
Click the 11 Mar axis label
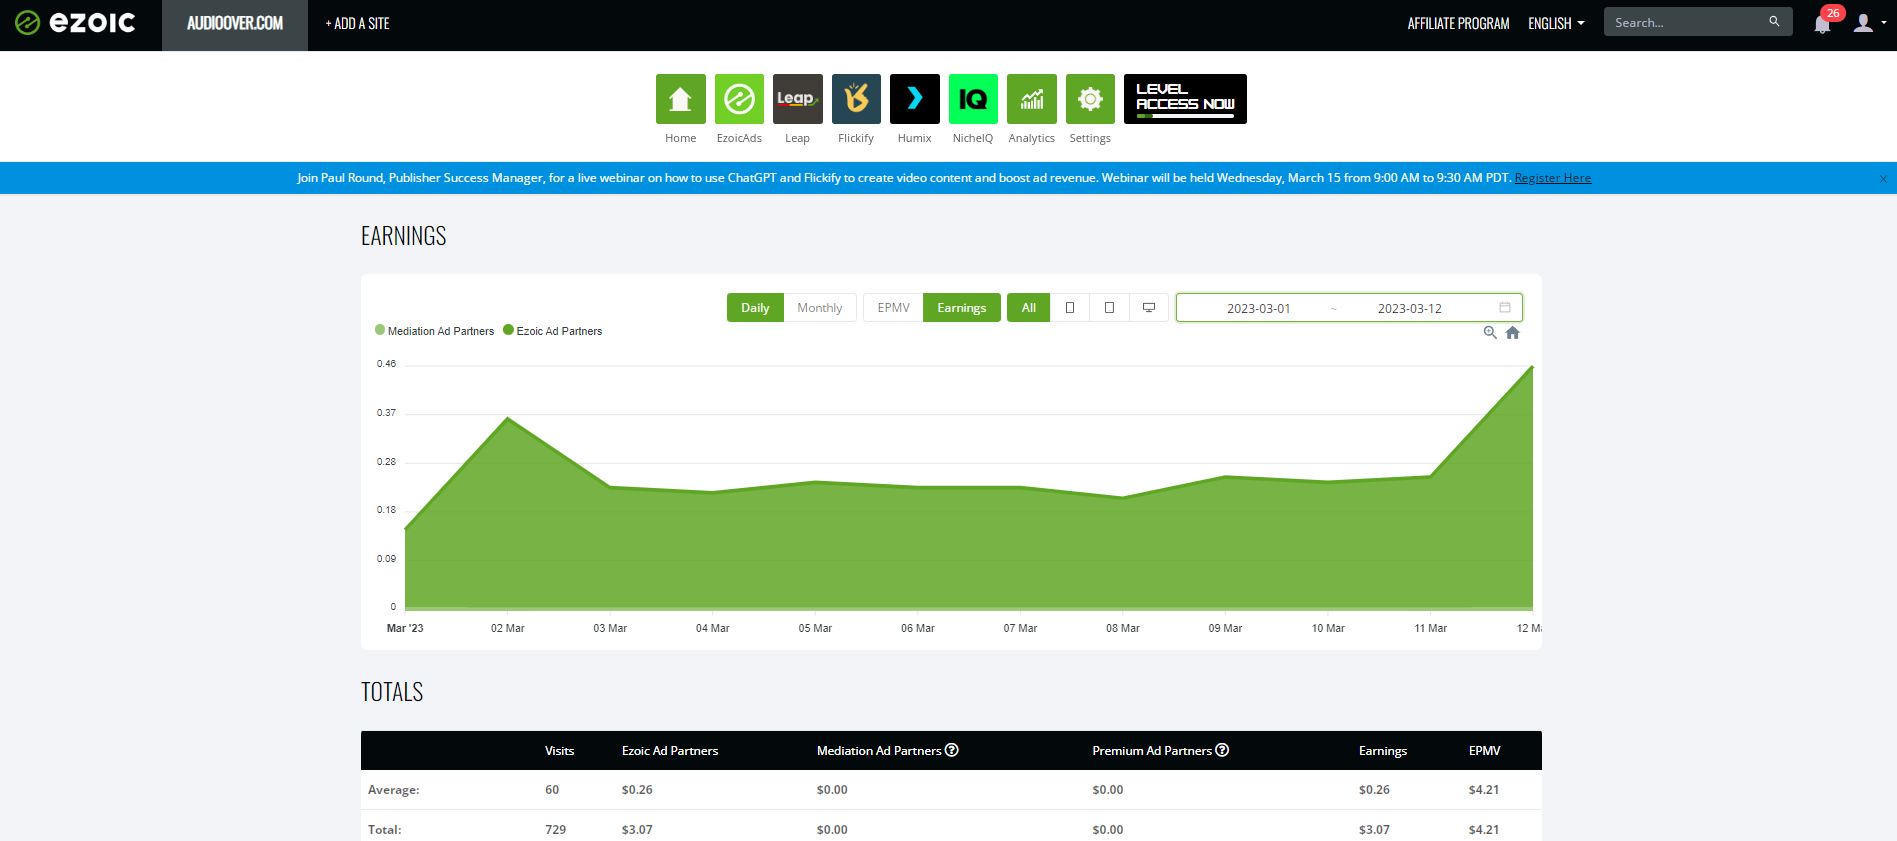1430,628
